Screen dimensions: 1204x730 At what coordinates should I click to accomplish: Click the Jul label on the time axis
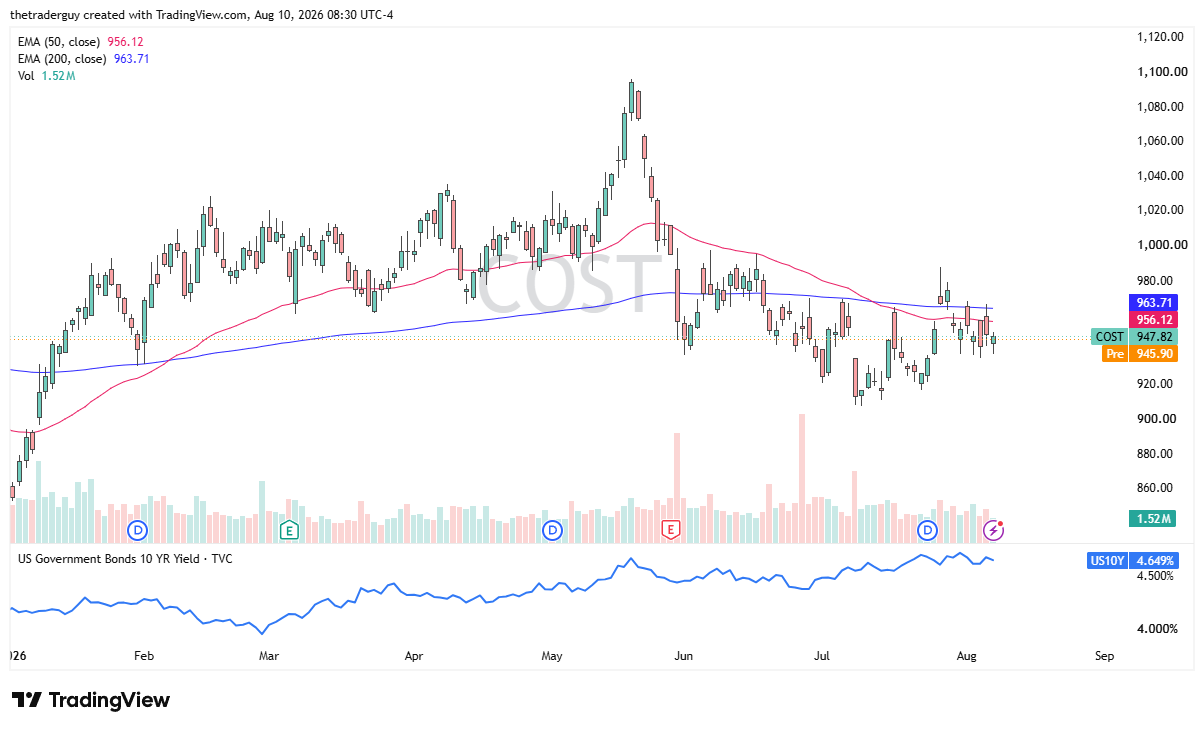(x=822, y=657)
